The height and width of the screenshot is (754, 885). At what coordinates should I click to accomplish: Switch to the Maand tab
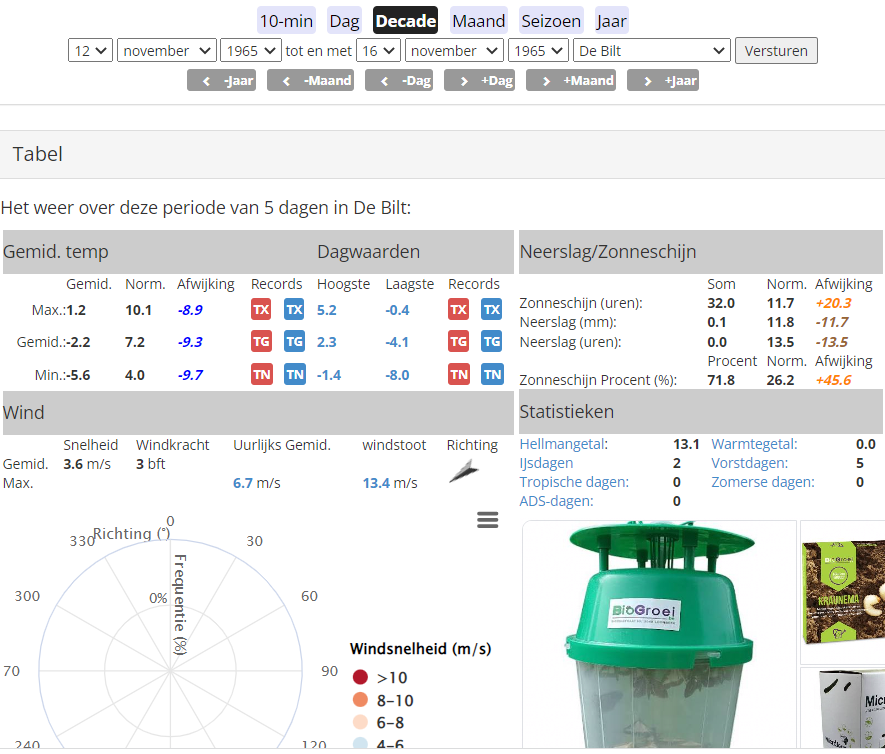(x=479, y=21)
